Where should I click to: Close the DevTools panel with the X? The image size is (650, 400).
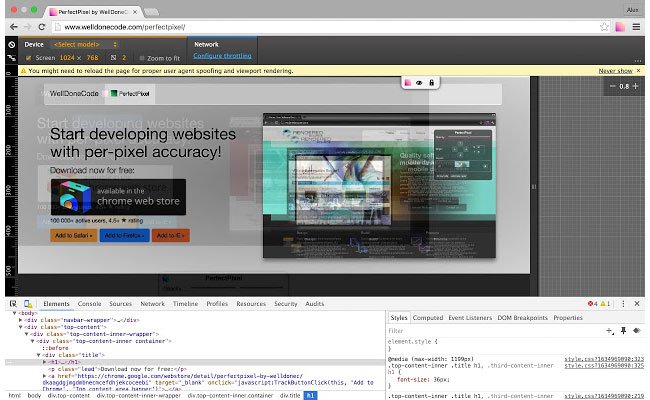tap(637, 304)
